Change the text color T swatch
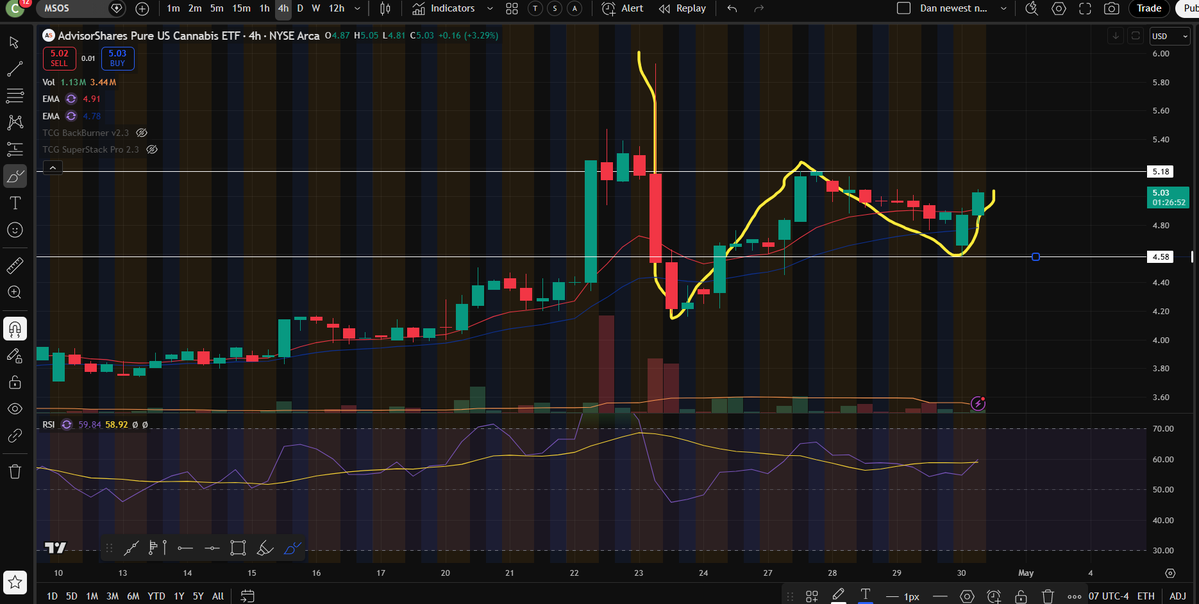The width and height of the screenshot is (1199, 604). click(865, 596)
